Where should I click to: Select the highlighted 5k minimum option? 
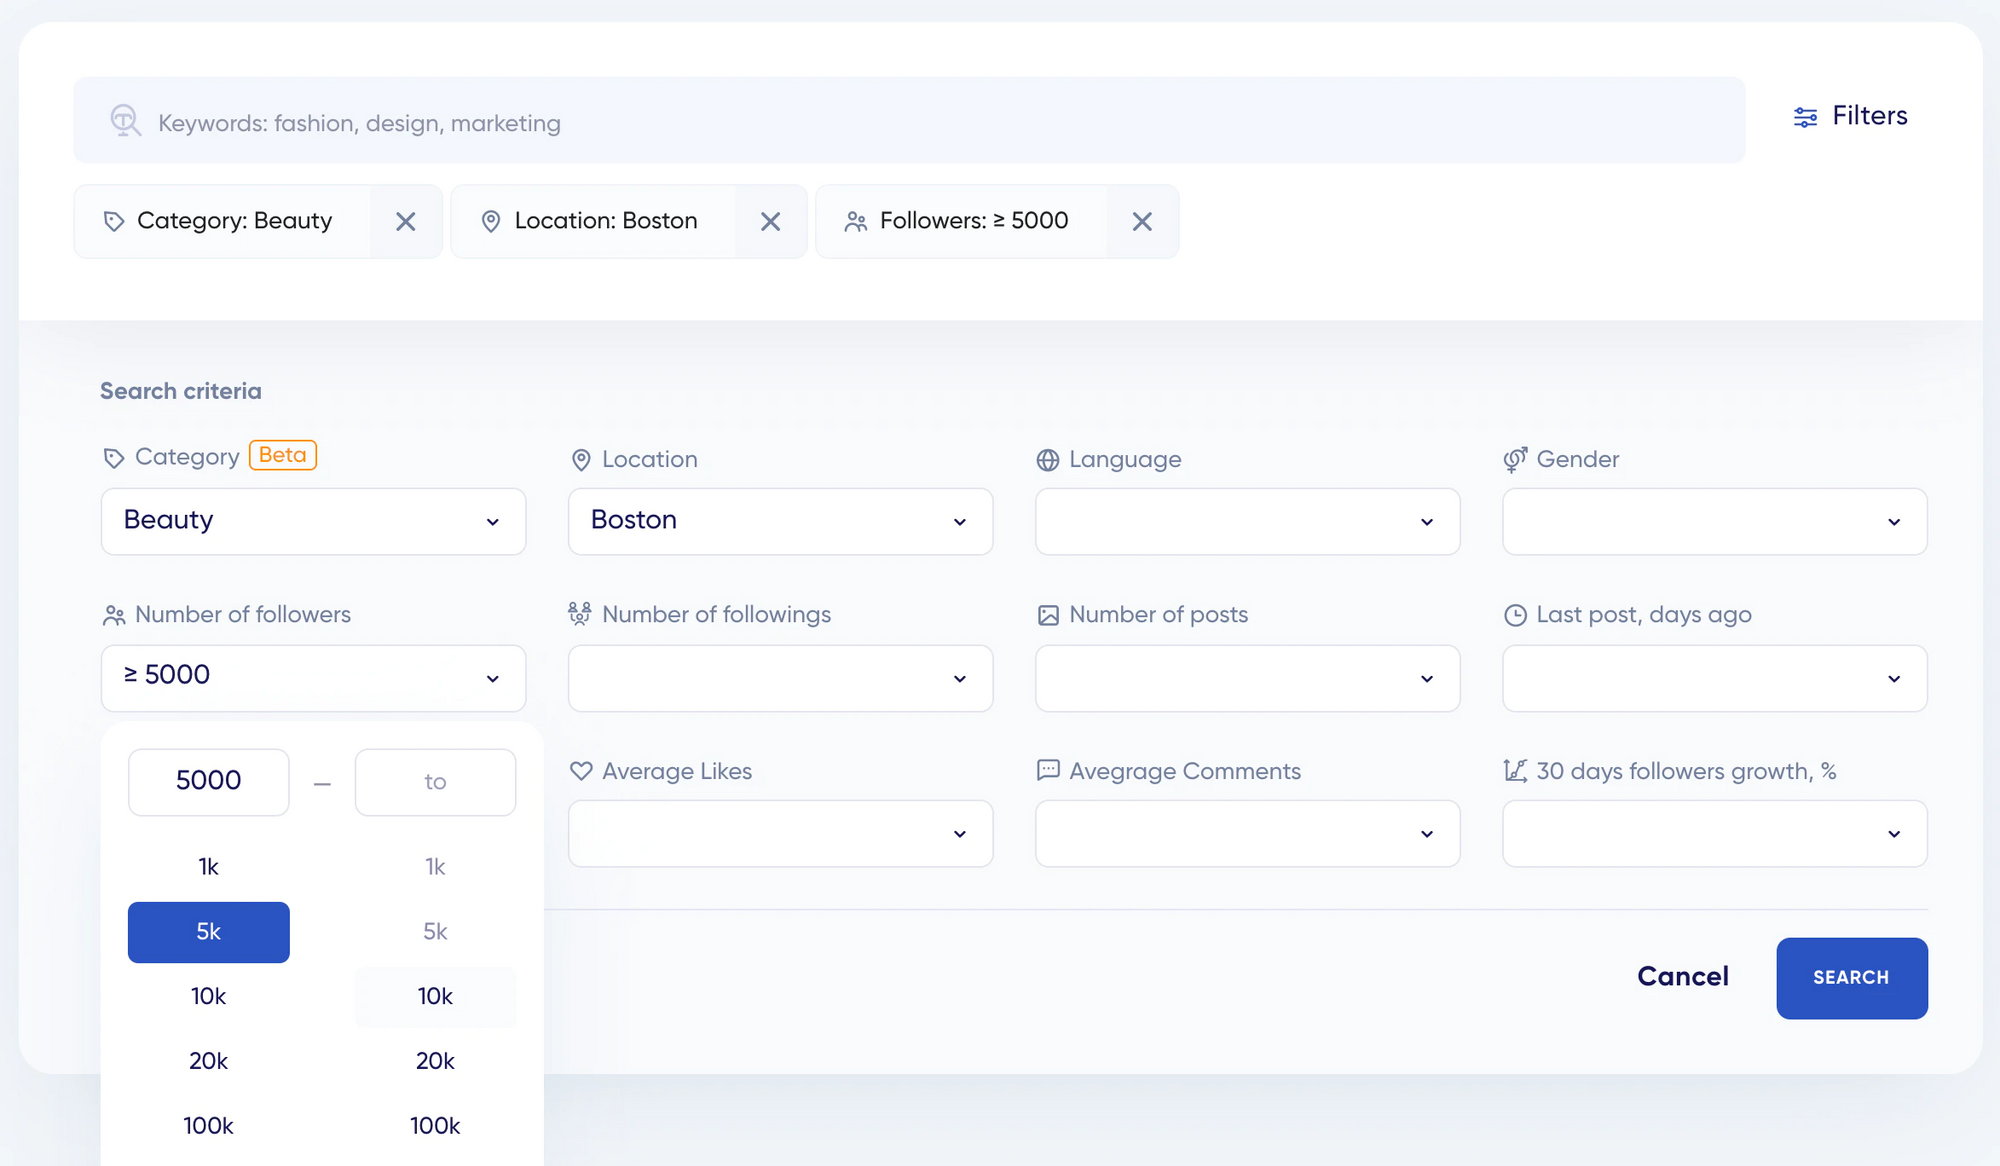click(208, 932)
